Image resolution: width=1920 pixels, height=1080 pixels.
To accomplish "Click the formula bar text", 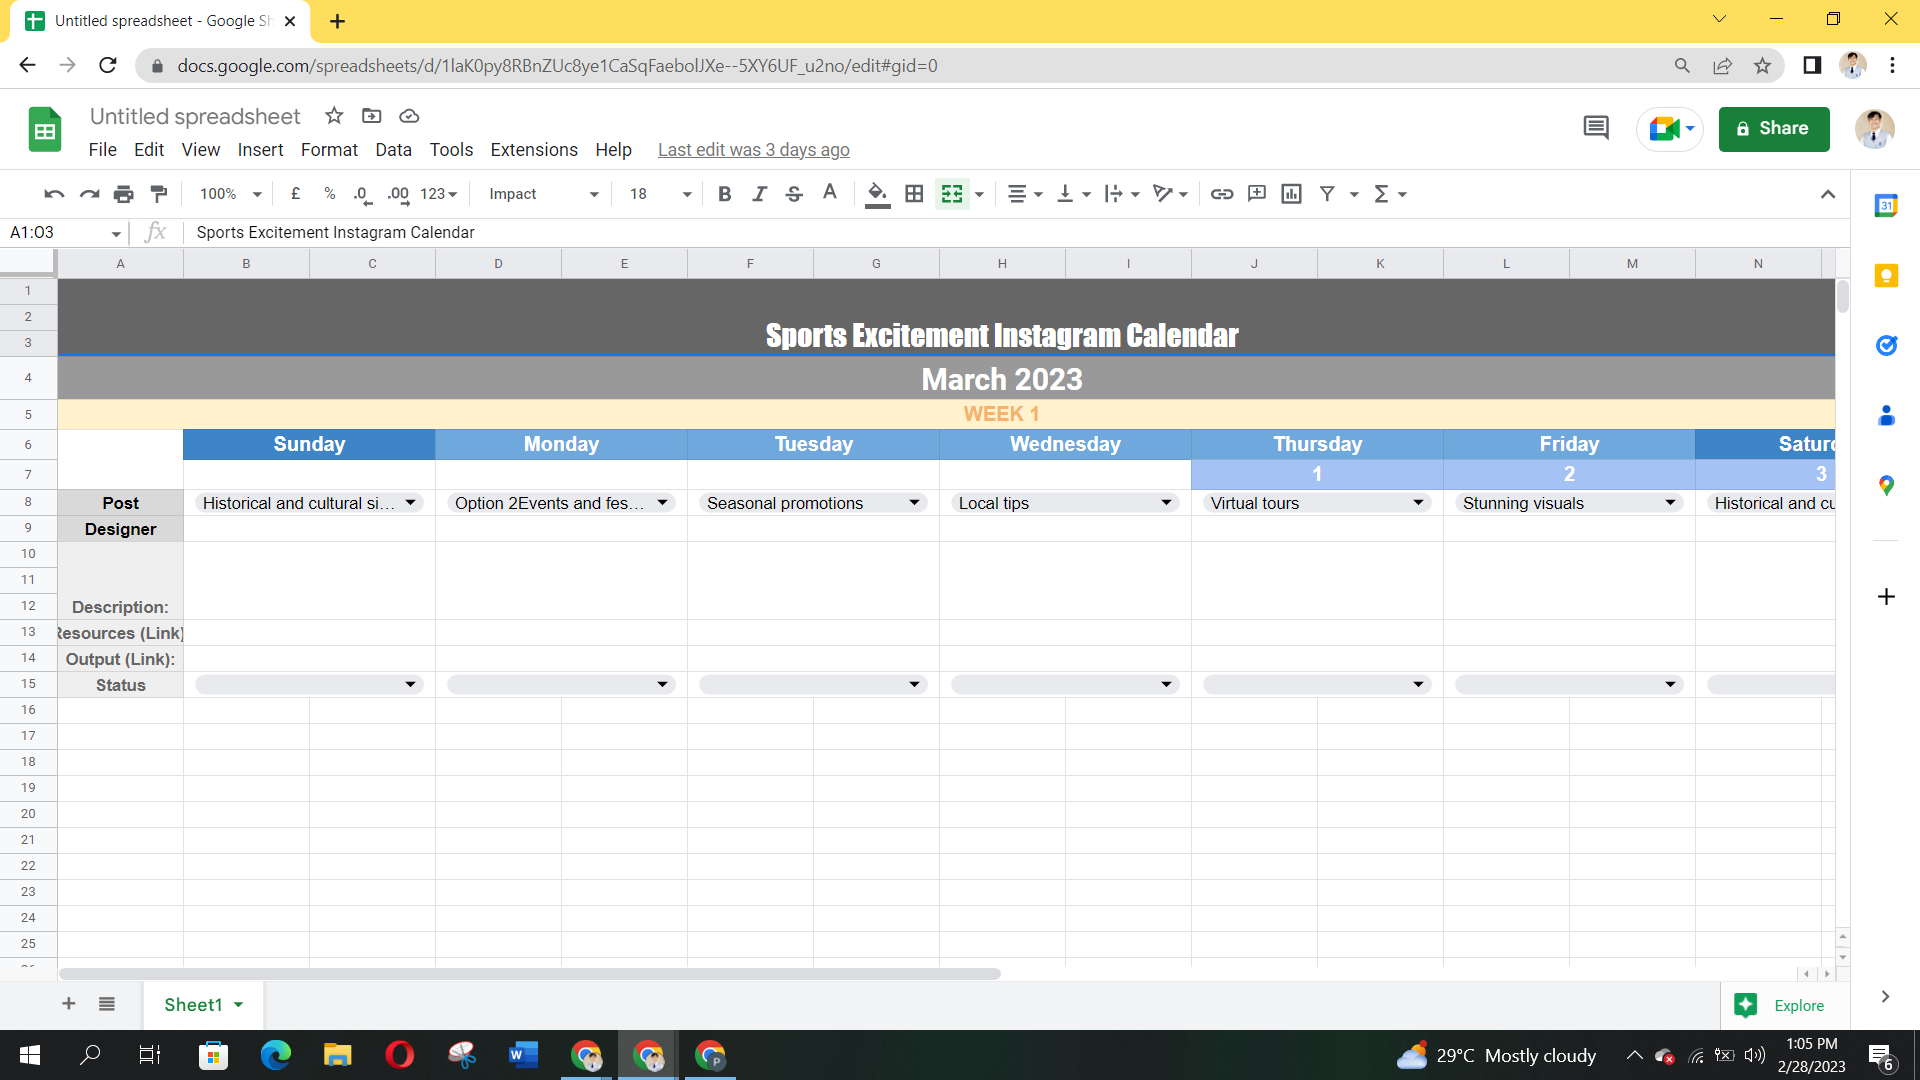I will pos(335,232).
